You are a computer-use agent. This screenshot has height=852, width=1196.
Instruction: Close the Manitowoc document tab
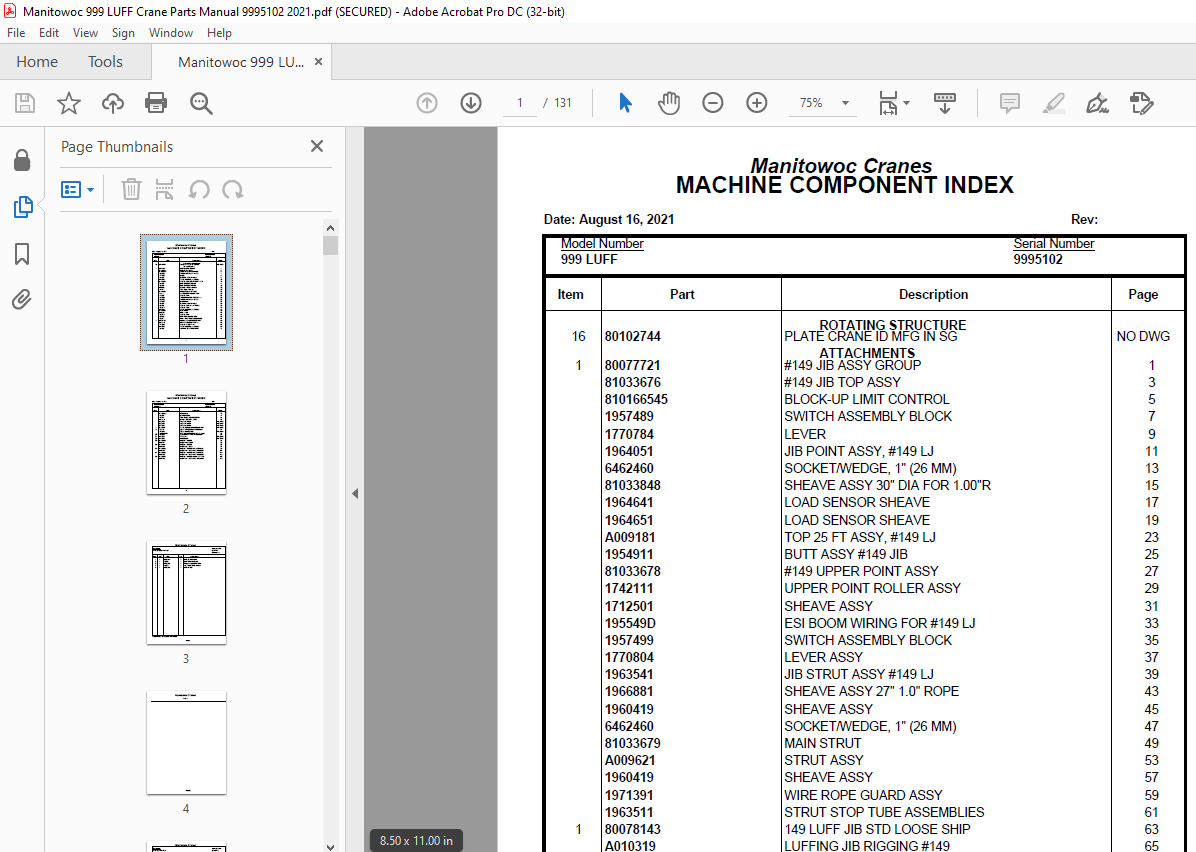(319, 62)
